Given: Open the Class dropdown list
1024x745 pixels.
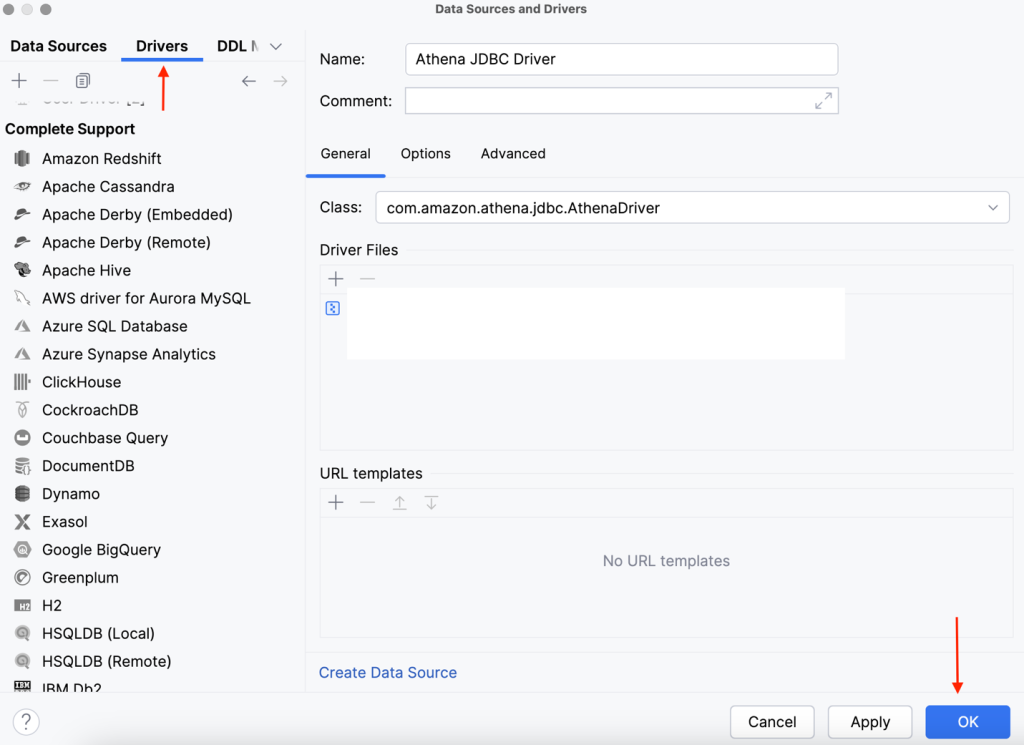Looking at the screenshot, I should pyautogui.click(x=993, y=207).
